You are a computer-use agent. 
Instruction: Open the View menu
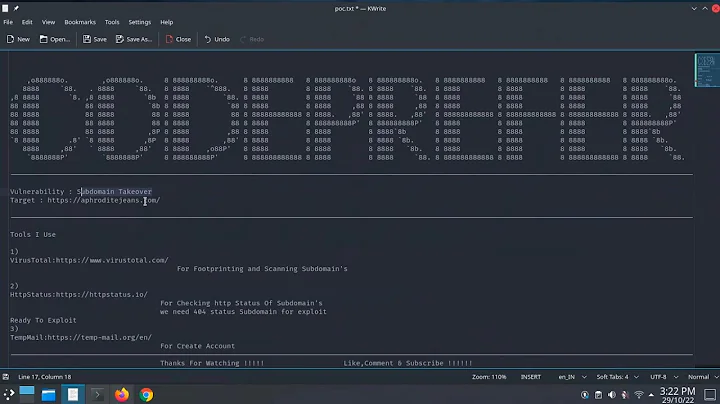(x=48, y=22)
